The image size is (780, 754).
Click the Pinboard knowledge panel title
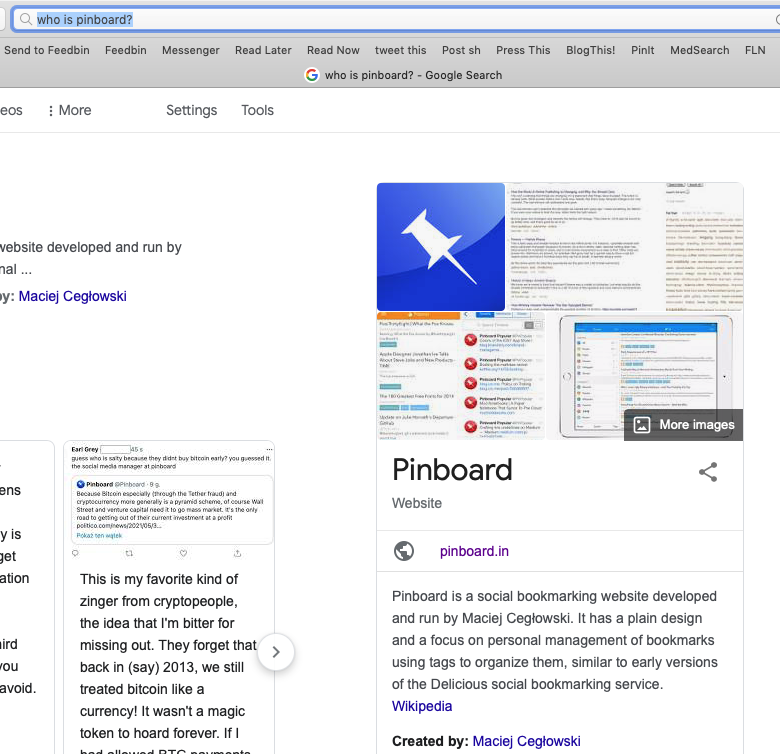[x=452, y=470]
